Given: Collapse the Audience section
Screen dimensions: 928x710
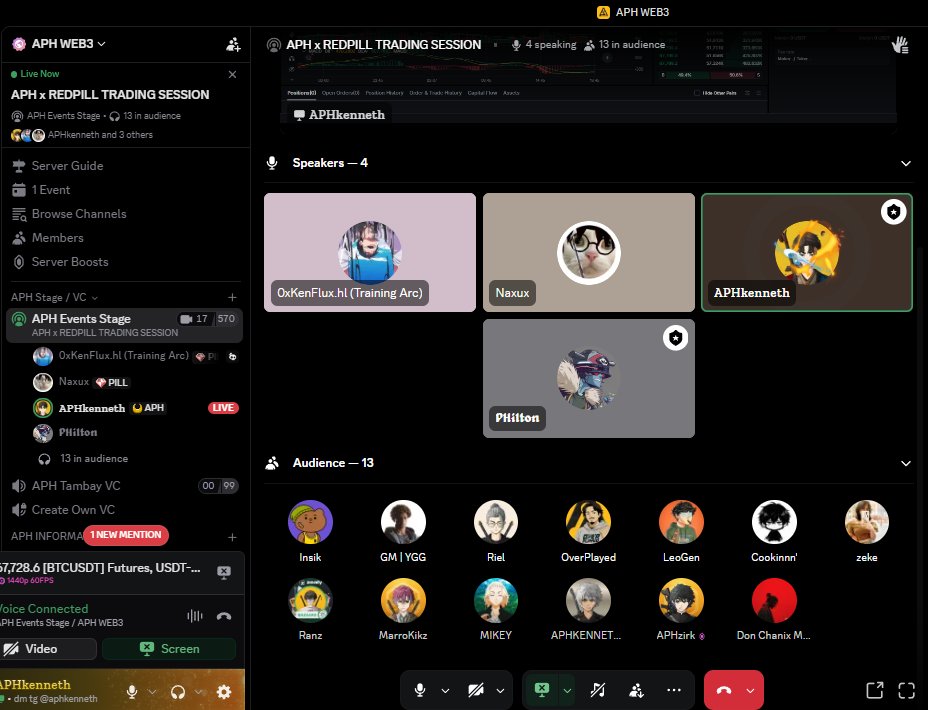Looking at the screenshot, I should coord(906,463).
